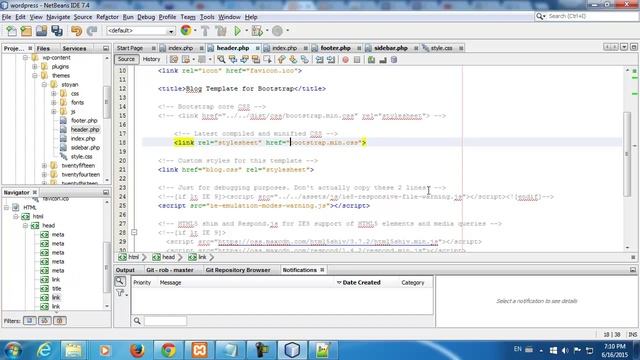Open the Debug menu
The image size is (640, 360).
click(146, 17)
